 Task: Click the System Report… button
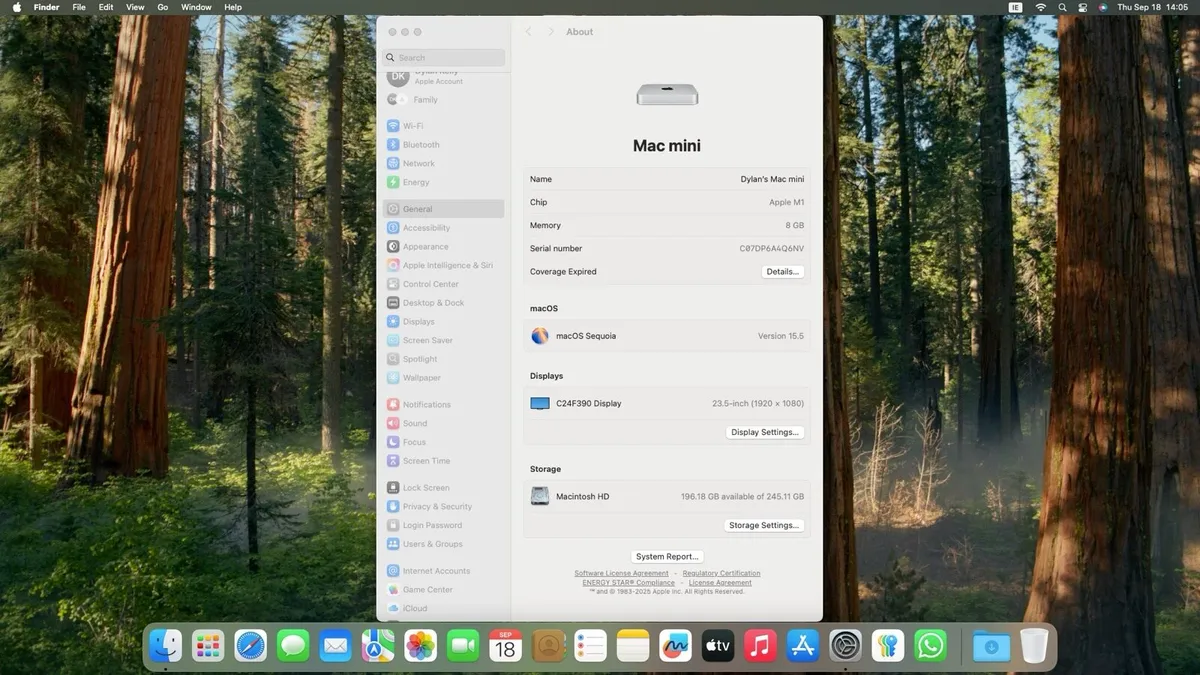click(x=667, y=556)
